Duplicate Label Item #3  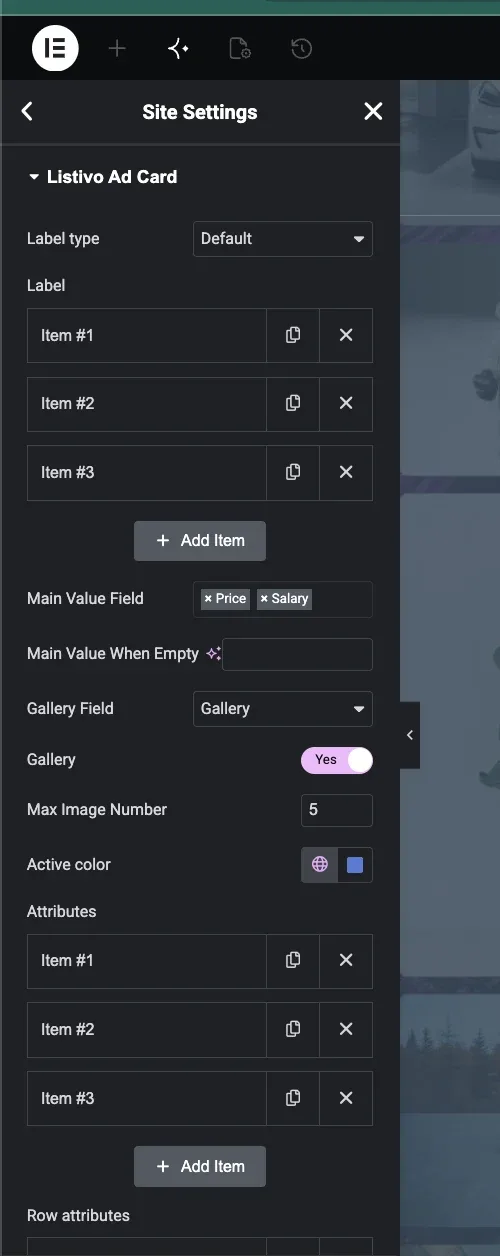293,472
